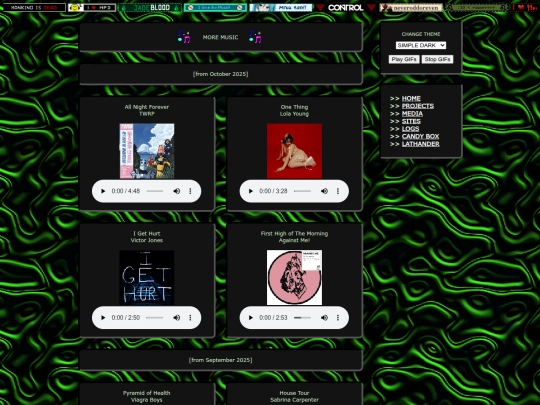Mute First High of The Morning player
This screenshot has width=540, height=405.
[x=324, y=318]
